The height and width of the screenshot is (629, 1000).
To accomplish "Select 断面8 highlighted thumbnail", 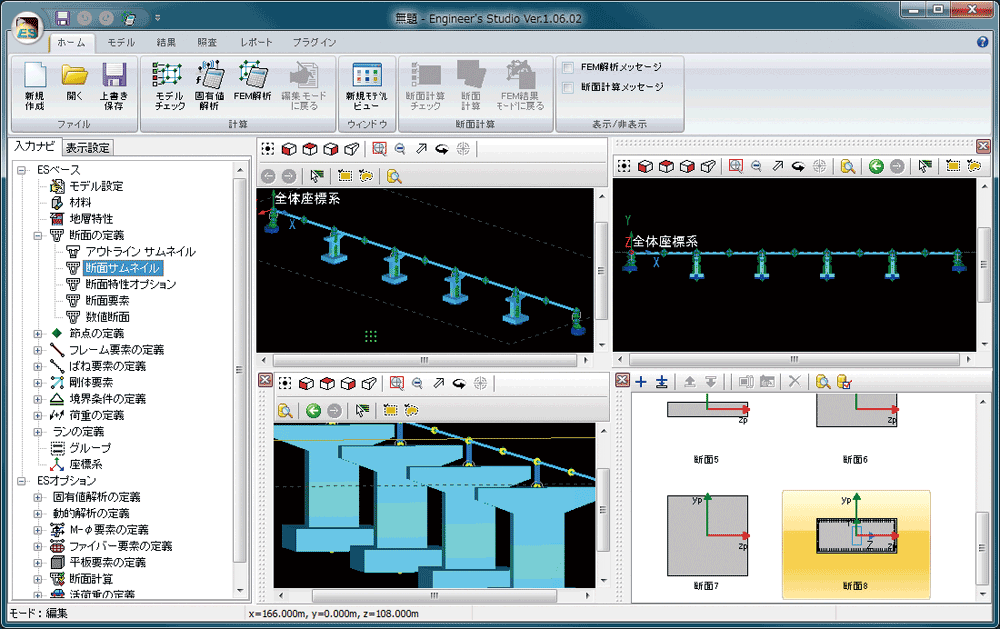I will (x=856, y=545).
